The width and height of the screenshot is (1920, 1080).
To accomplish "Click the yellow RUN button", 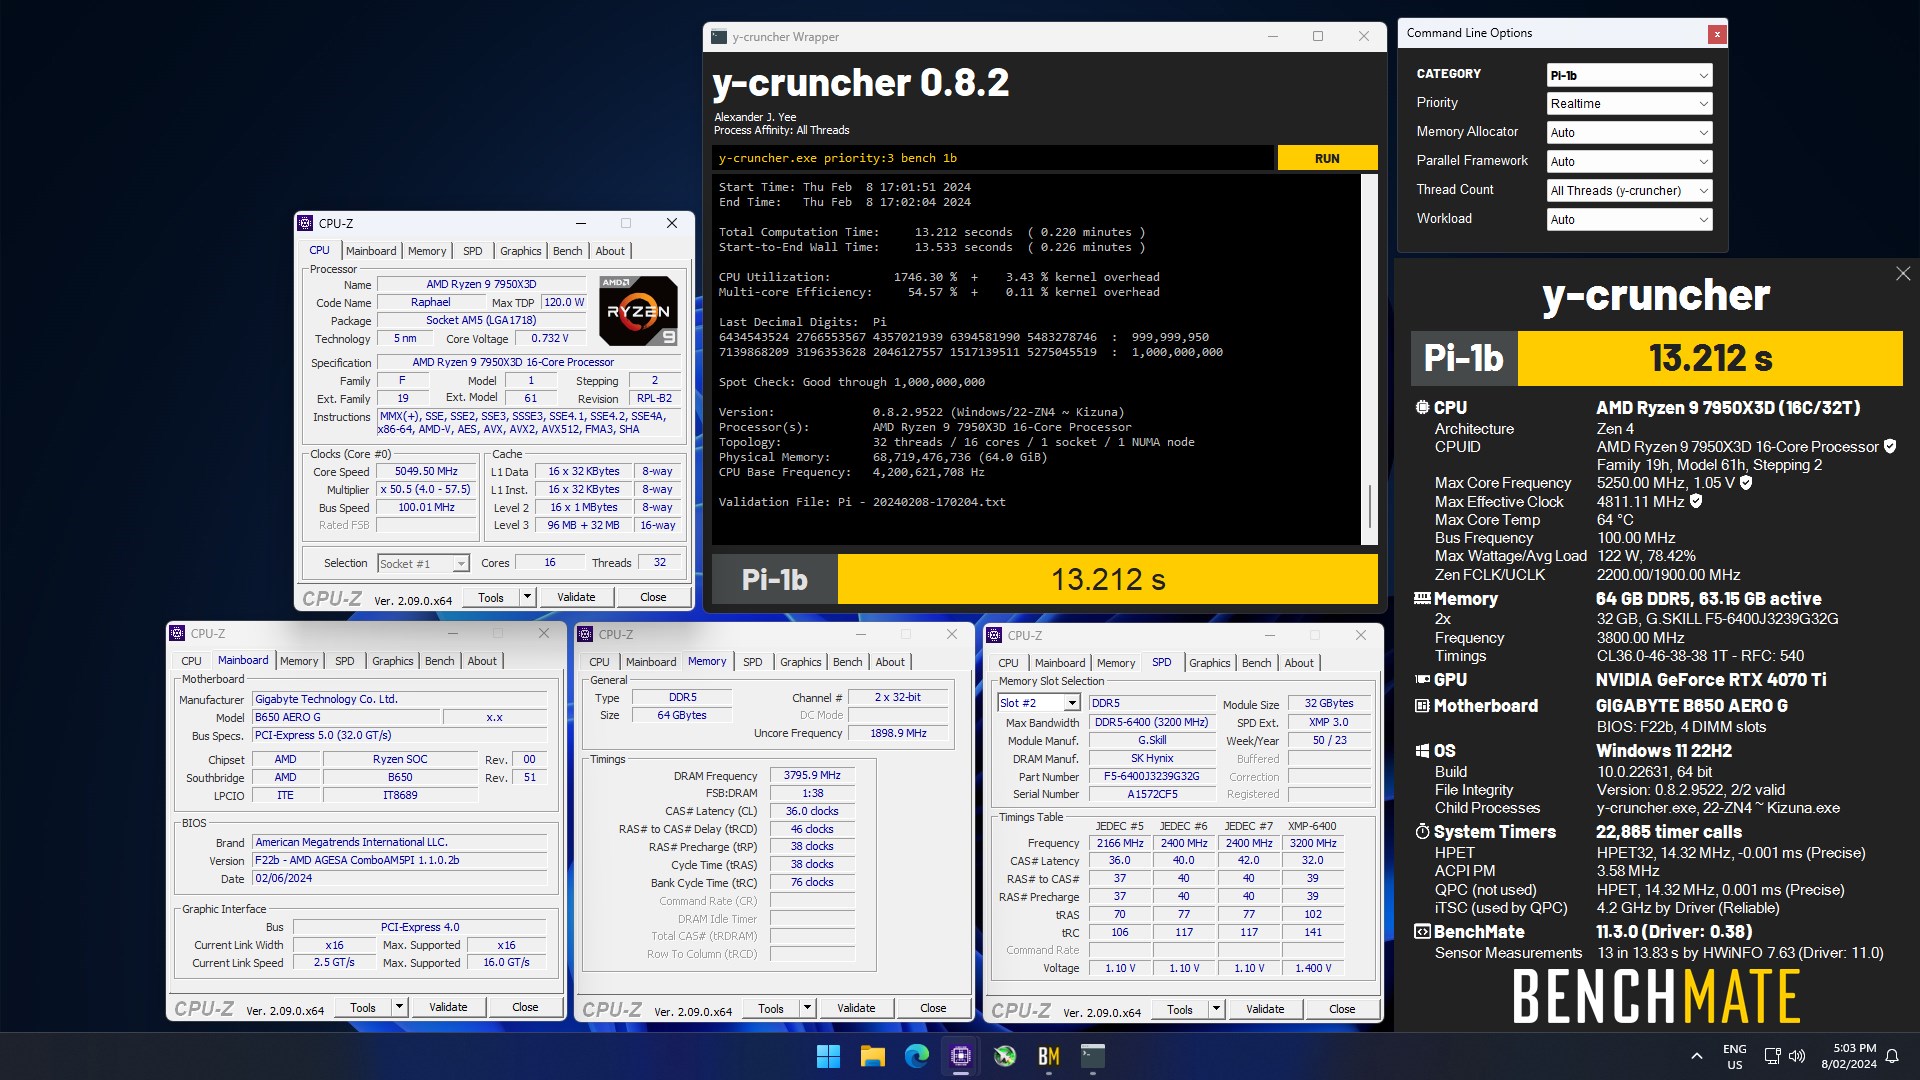I will [1327, 158].
